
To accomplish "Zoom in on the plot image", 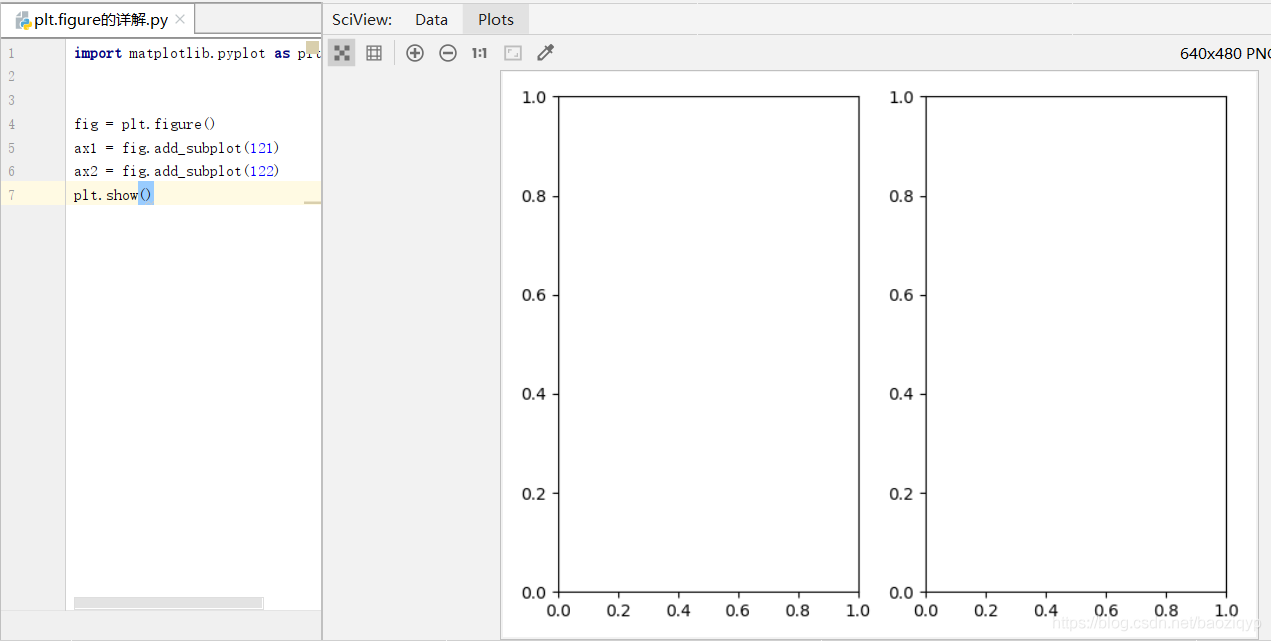I will pyautogui.click(x=415, y=53).
